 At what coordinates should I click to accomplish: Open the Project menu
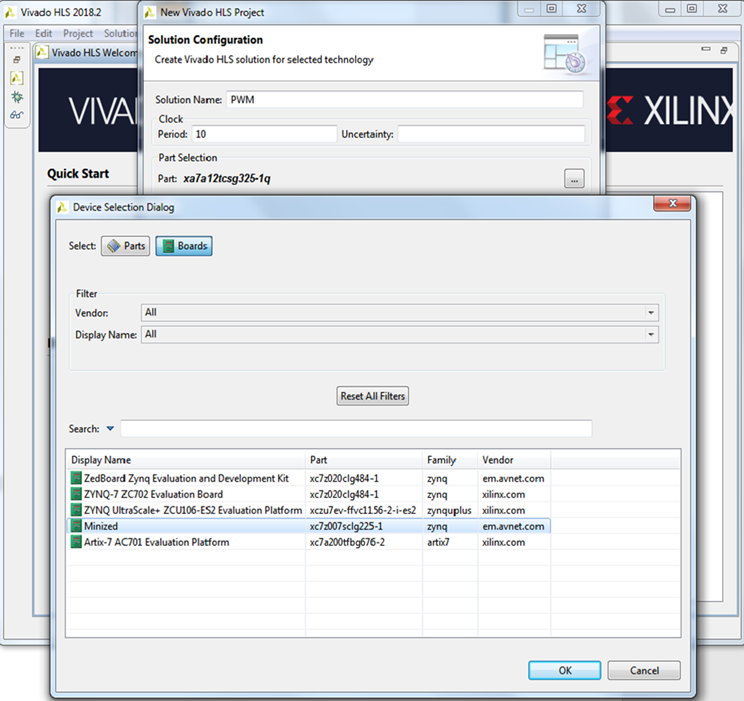[78, 33]
